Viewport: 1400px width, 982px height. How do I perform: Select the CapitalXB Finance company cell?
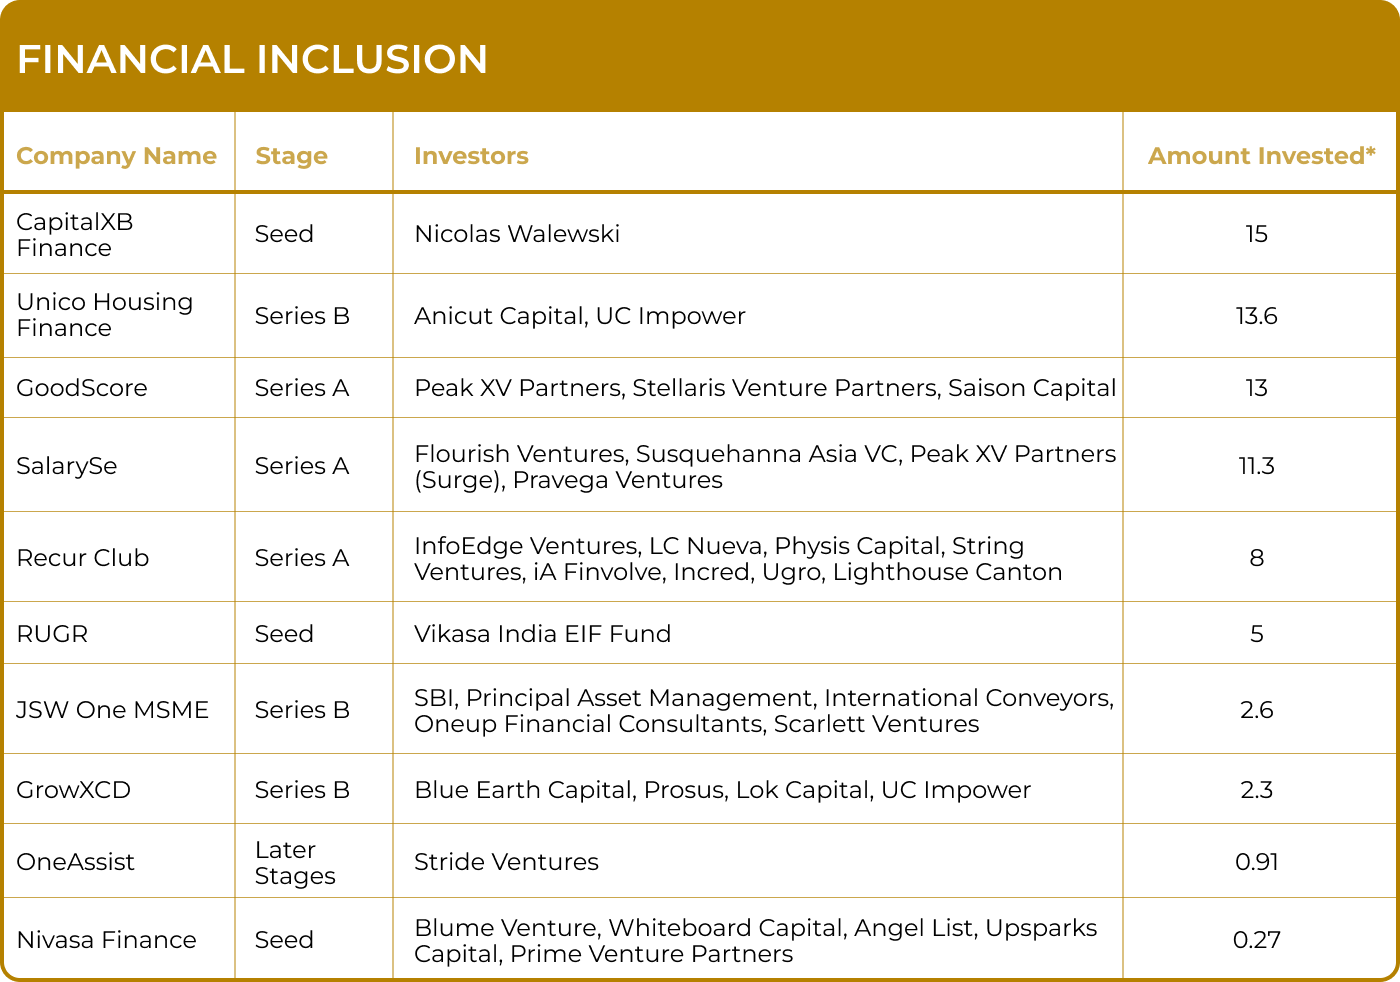pyautogui.click(x=75, y=235)
